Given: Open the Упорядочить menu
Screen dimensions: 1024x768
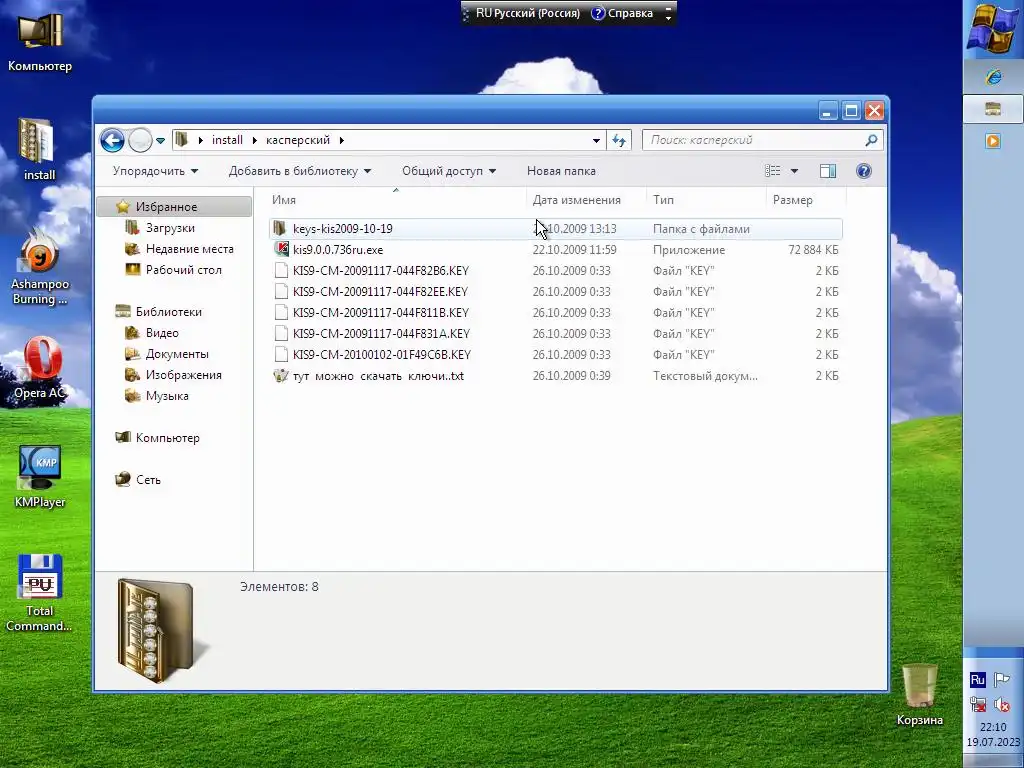Looking at the screenshot, I should click(155, 171).
